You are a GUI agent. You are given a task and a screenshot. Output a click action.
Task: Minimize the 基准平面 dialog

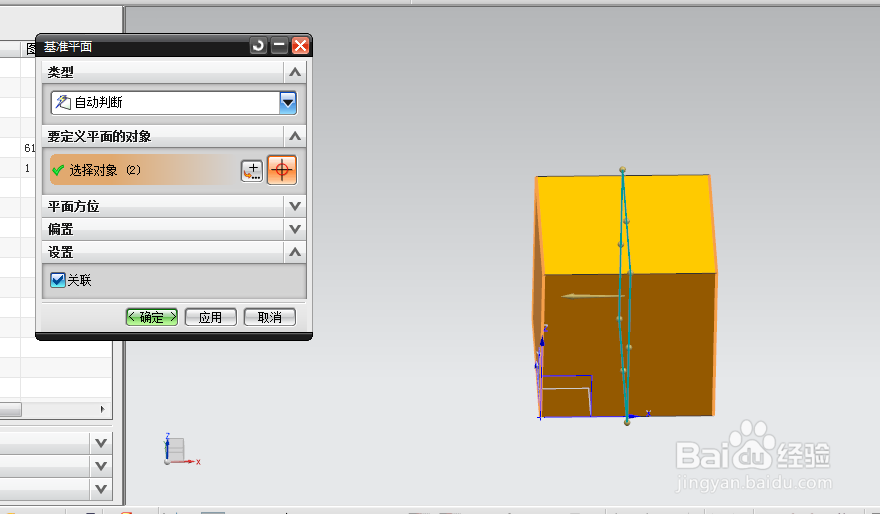coord(279,45)
